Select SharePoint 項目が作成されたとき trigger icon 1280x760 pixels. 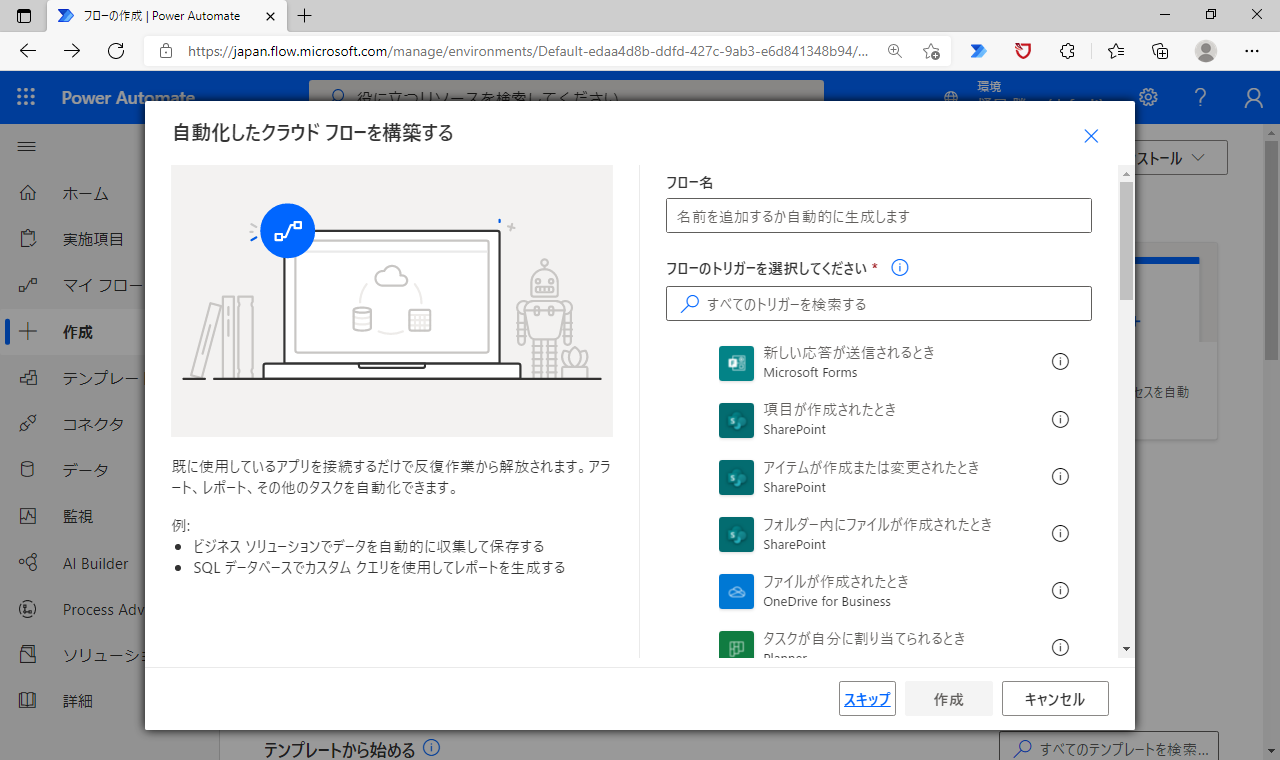(x=736, y=420)
